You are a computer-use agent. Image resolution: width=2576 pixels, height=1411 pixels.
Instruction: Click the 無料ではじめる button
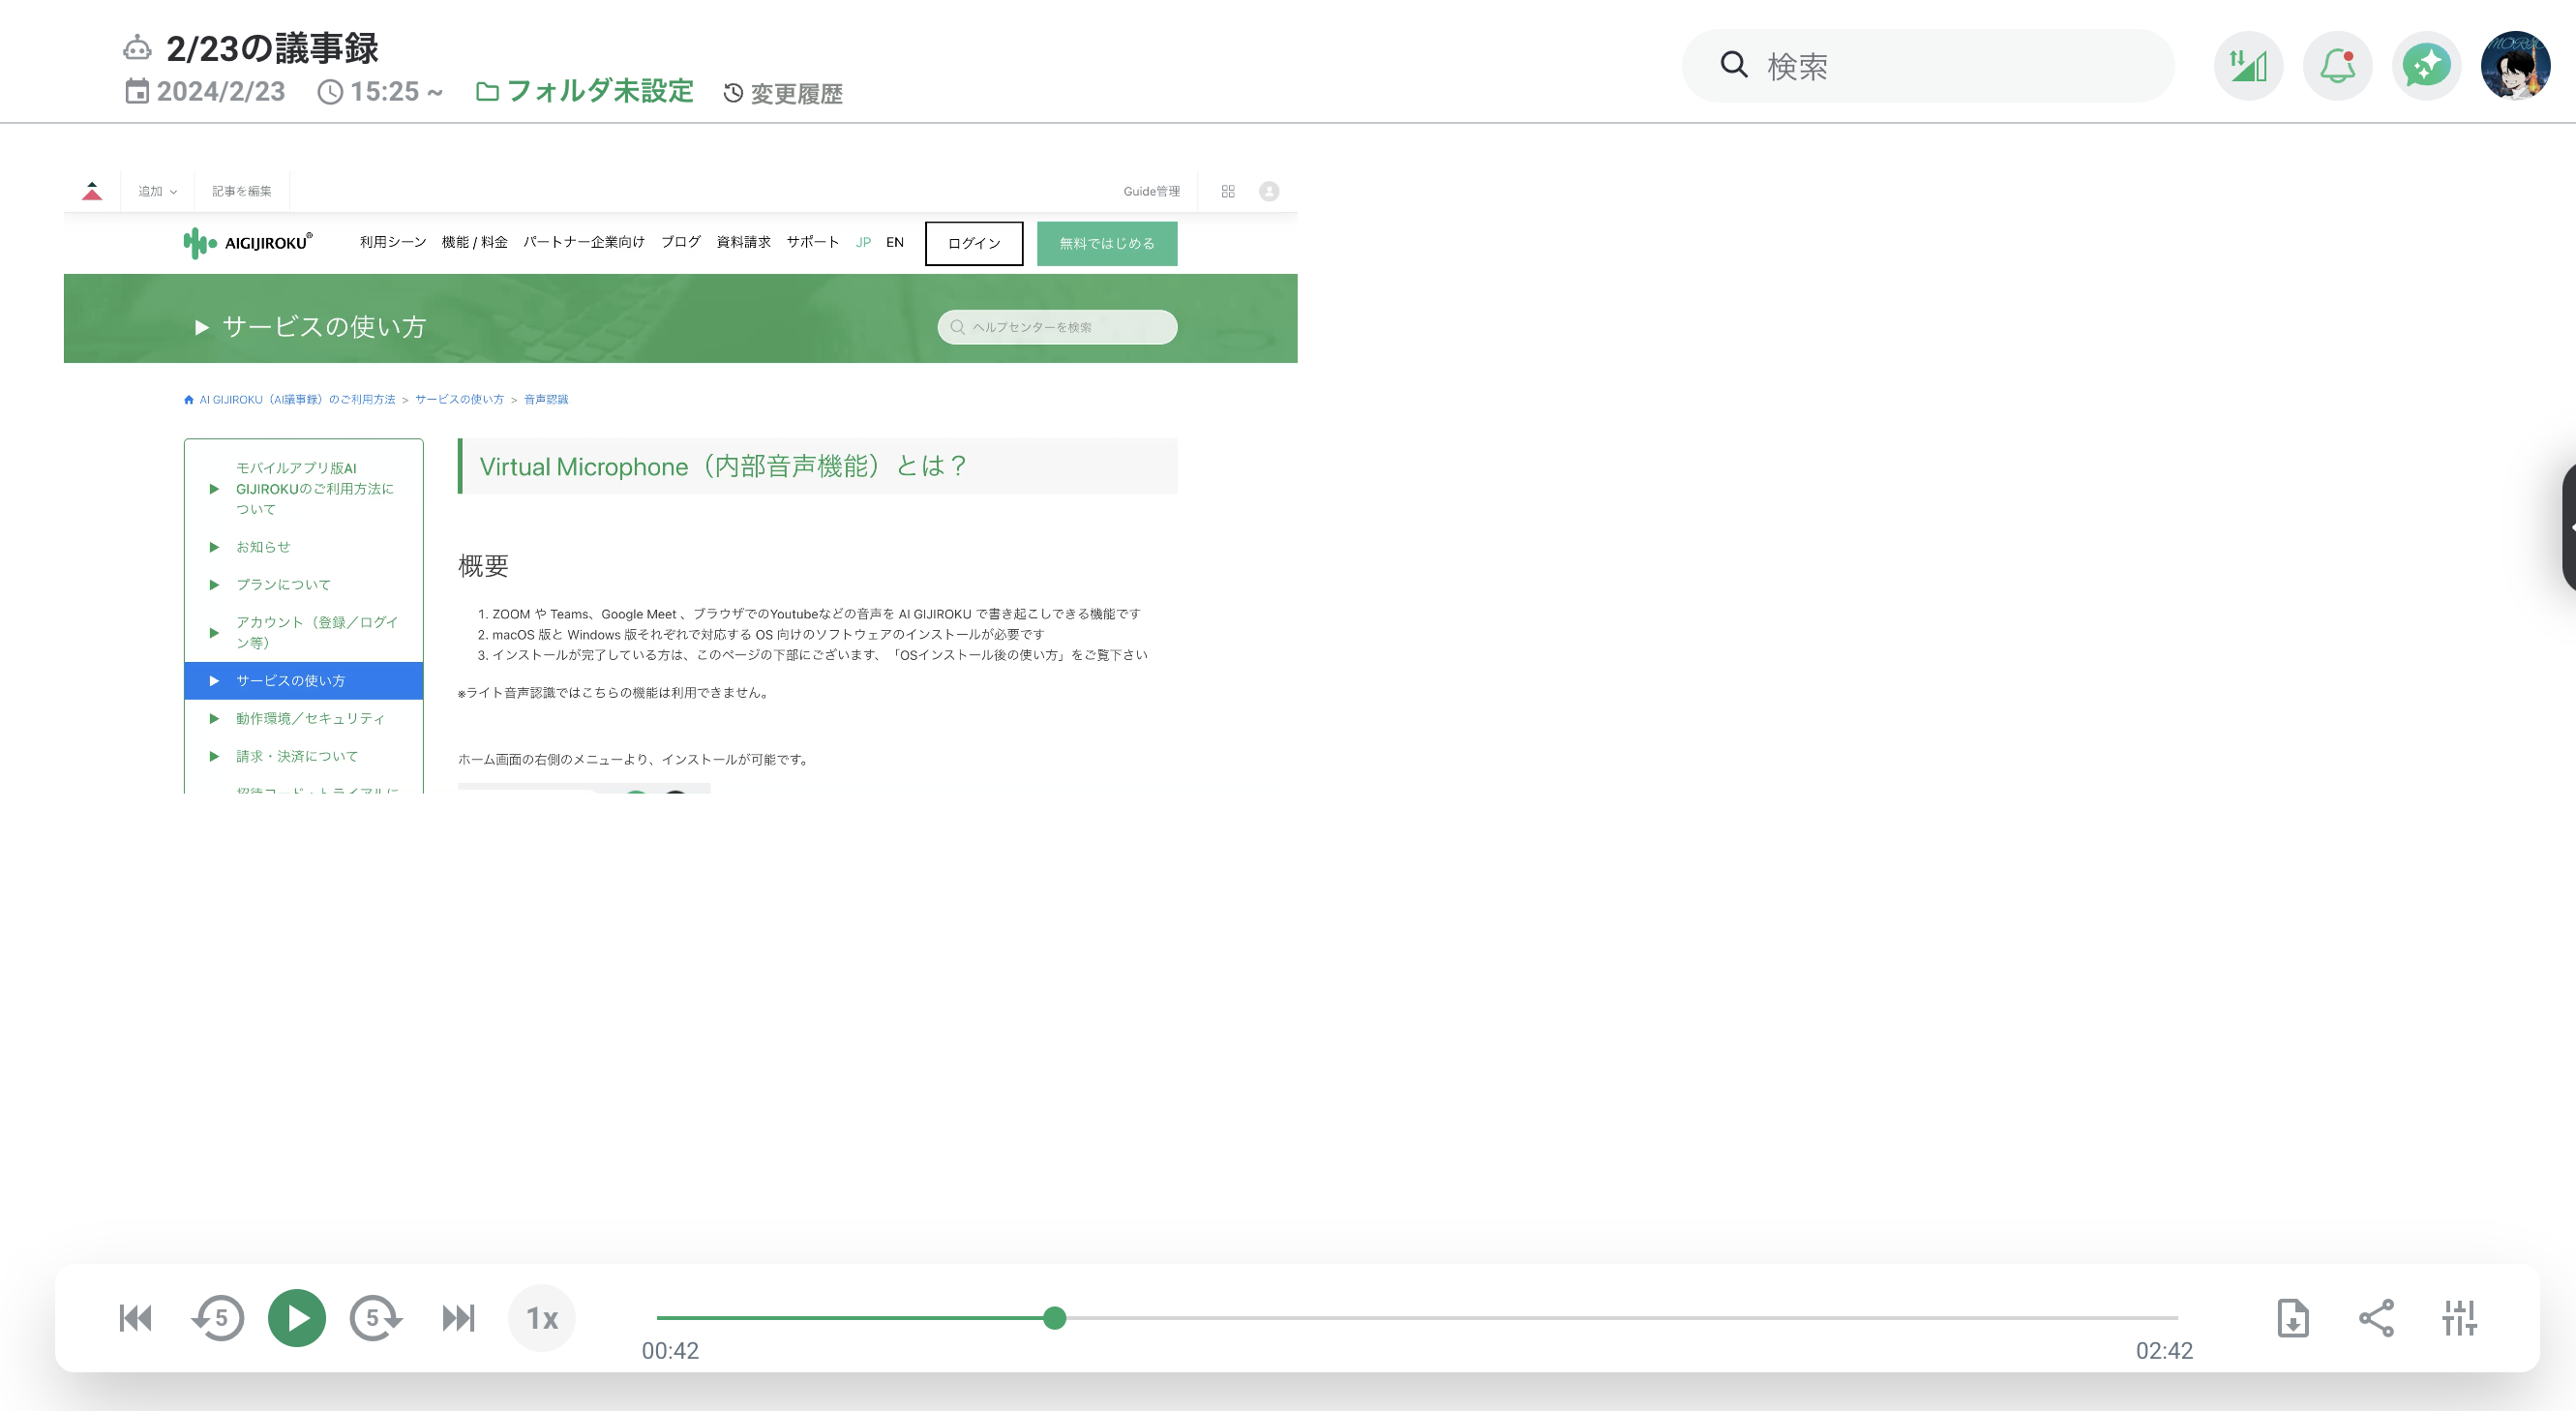click(x=1107, y=243)
